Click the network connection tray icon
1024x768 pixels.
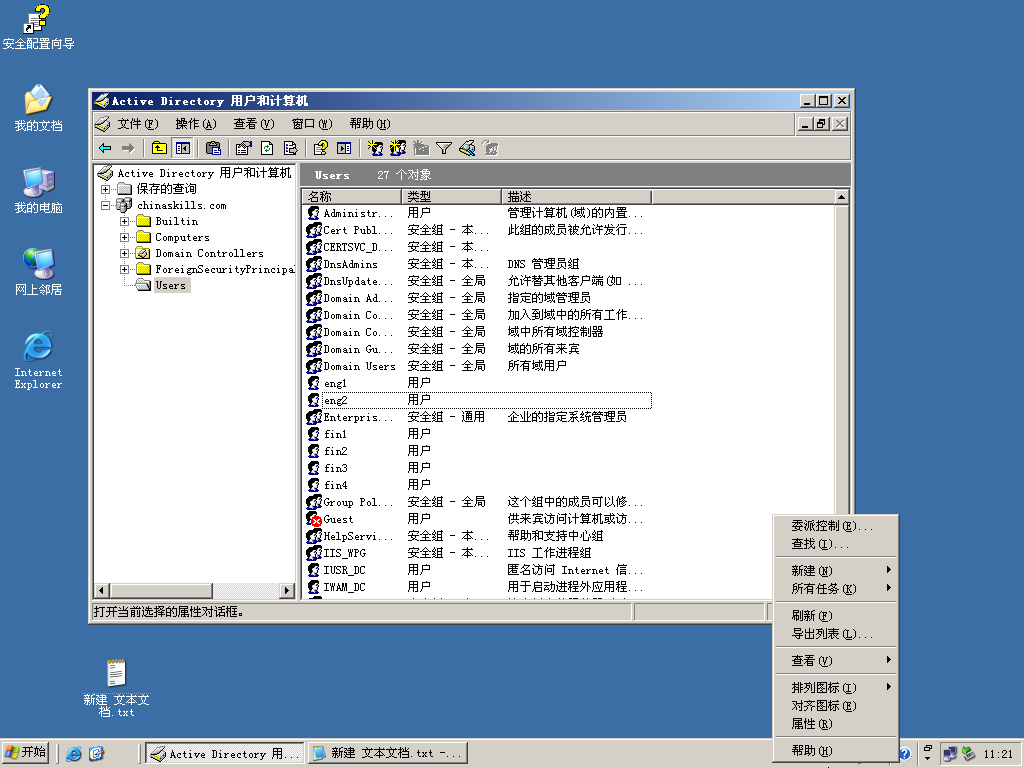click(950, 754)
